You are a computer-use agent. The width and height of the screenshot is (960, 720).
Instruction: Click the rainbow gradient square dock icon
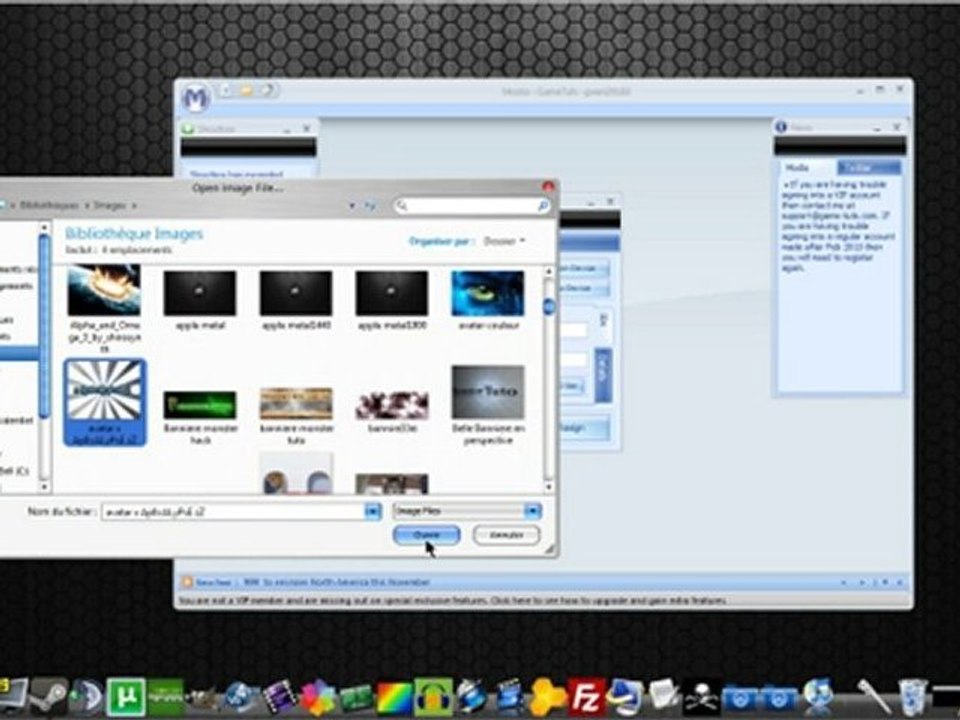[395, 698]
